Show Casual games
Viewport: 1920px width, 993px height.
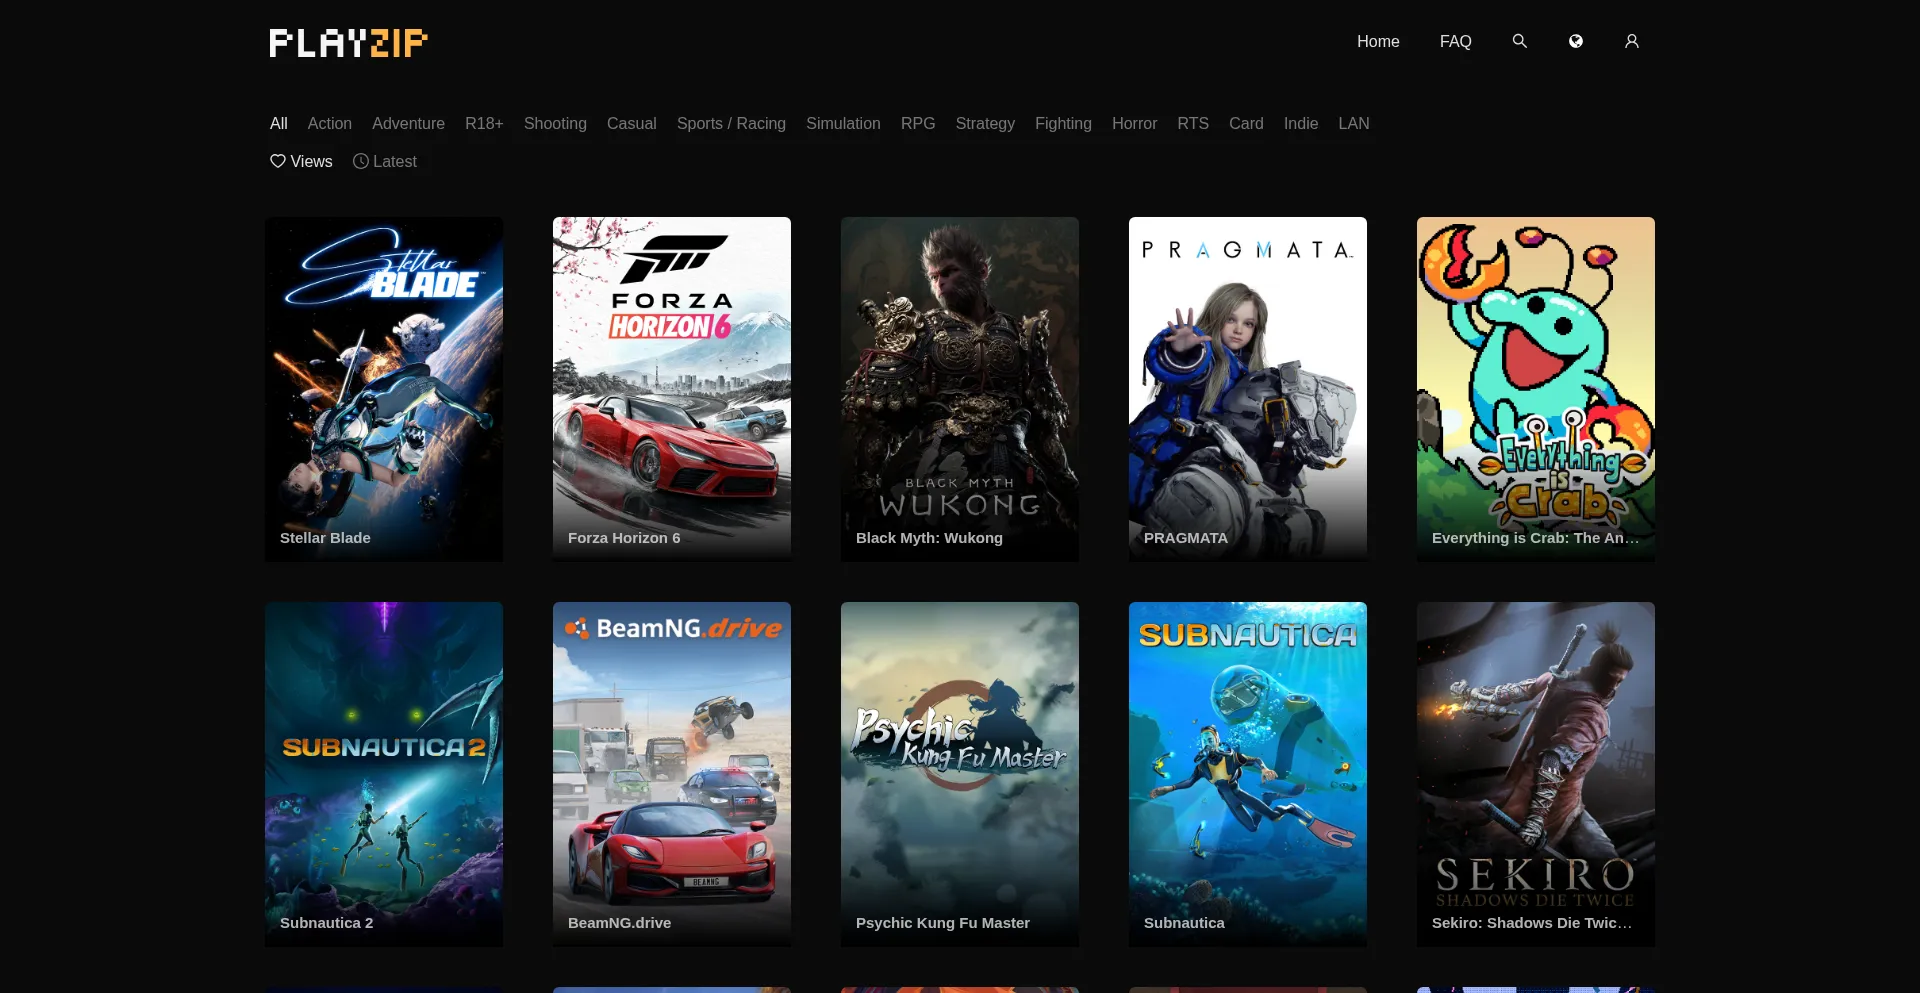pos(632,124)
